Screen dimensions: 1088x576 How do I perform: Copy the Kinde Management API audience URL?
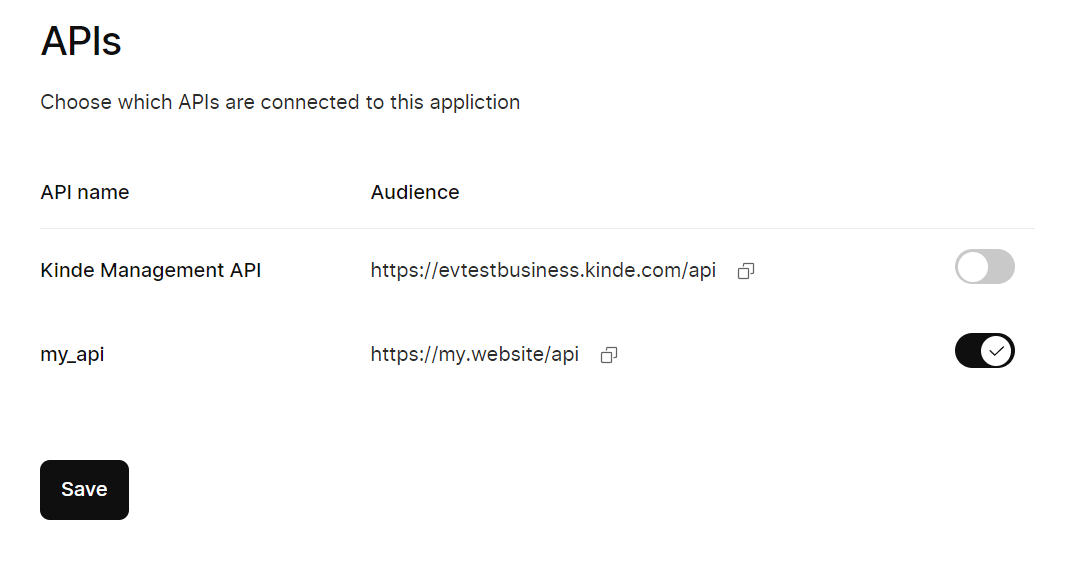tap(745, 271)
